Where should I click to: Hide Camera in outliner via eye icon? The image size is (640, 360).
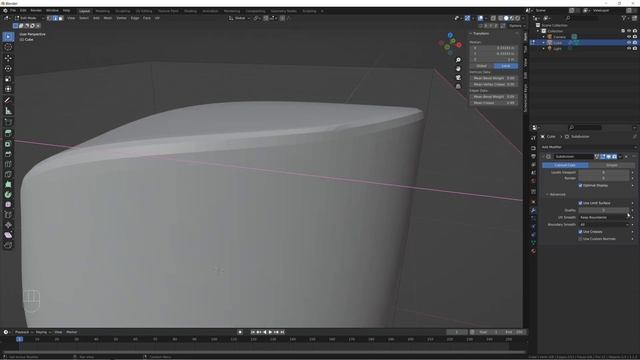point(629,37)
